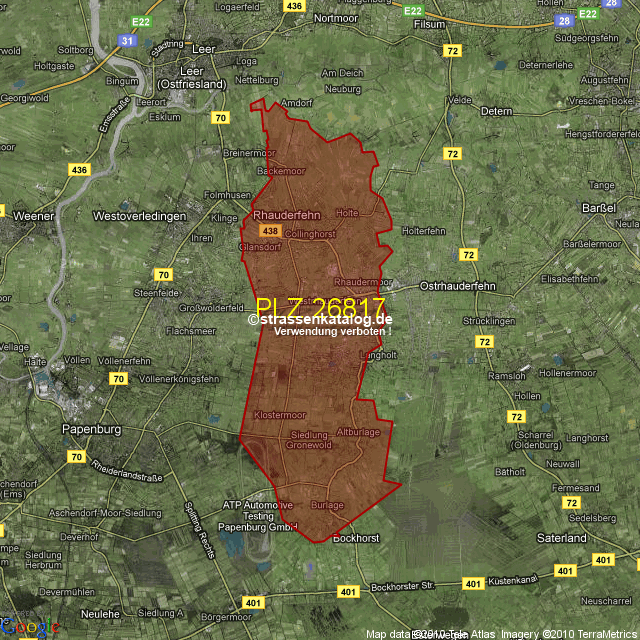Click the blue 28 highway shield
Image resolution: width=640 pixels, height=640 pixels.
(566, 21)
